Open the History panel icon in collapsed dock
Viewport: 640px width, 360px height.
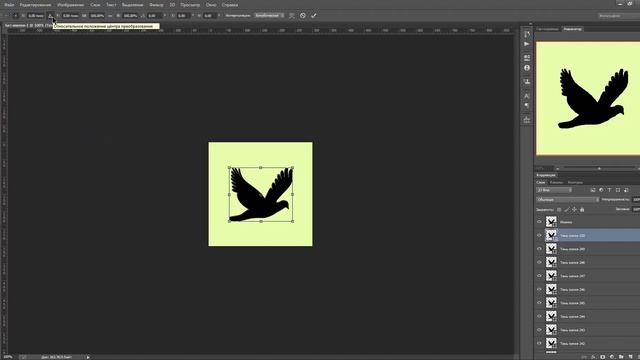527,34
